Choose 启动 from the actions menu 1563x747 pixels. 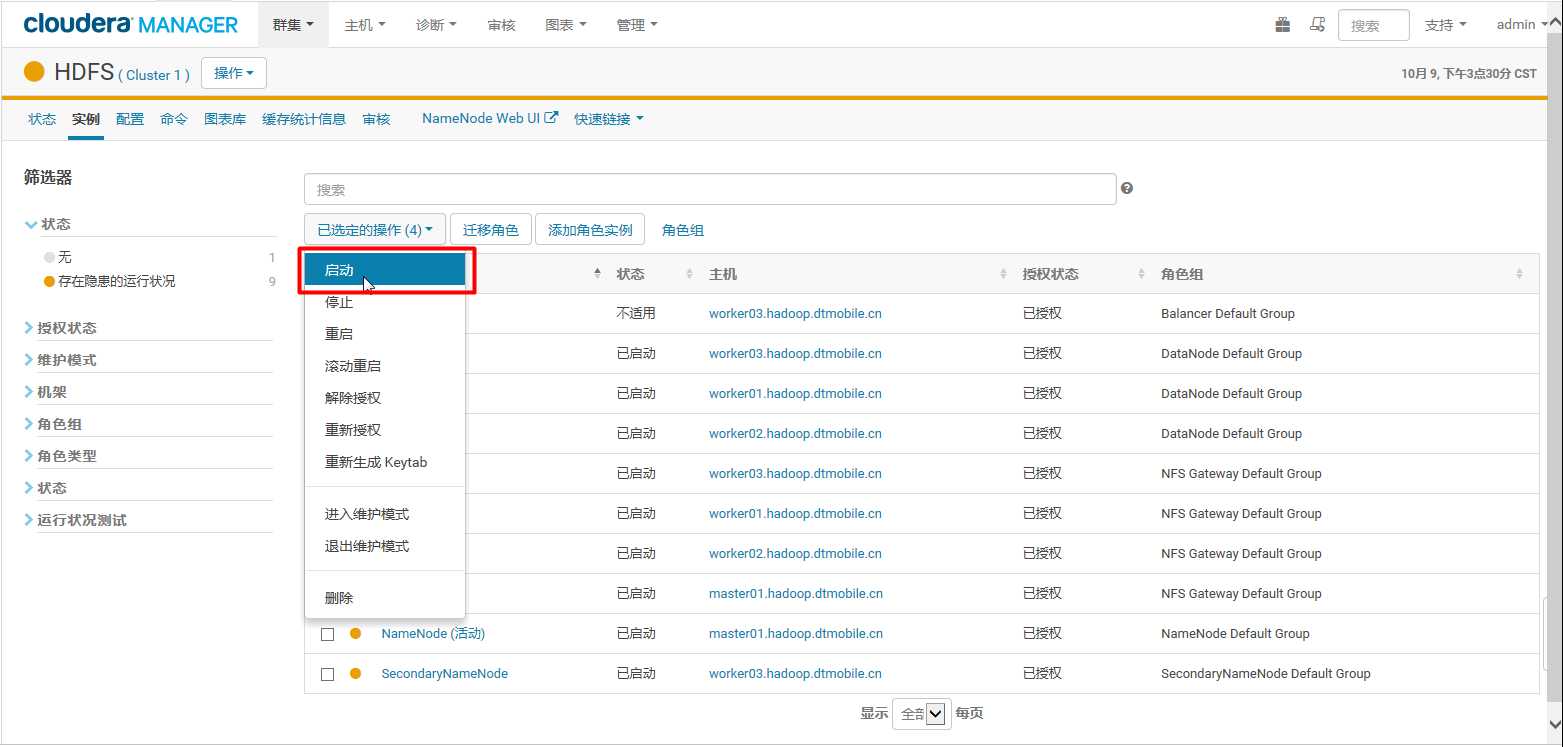pos(385,270)
